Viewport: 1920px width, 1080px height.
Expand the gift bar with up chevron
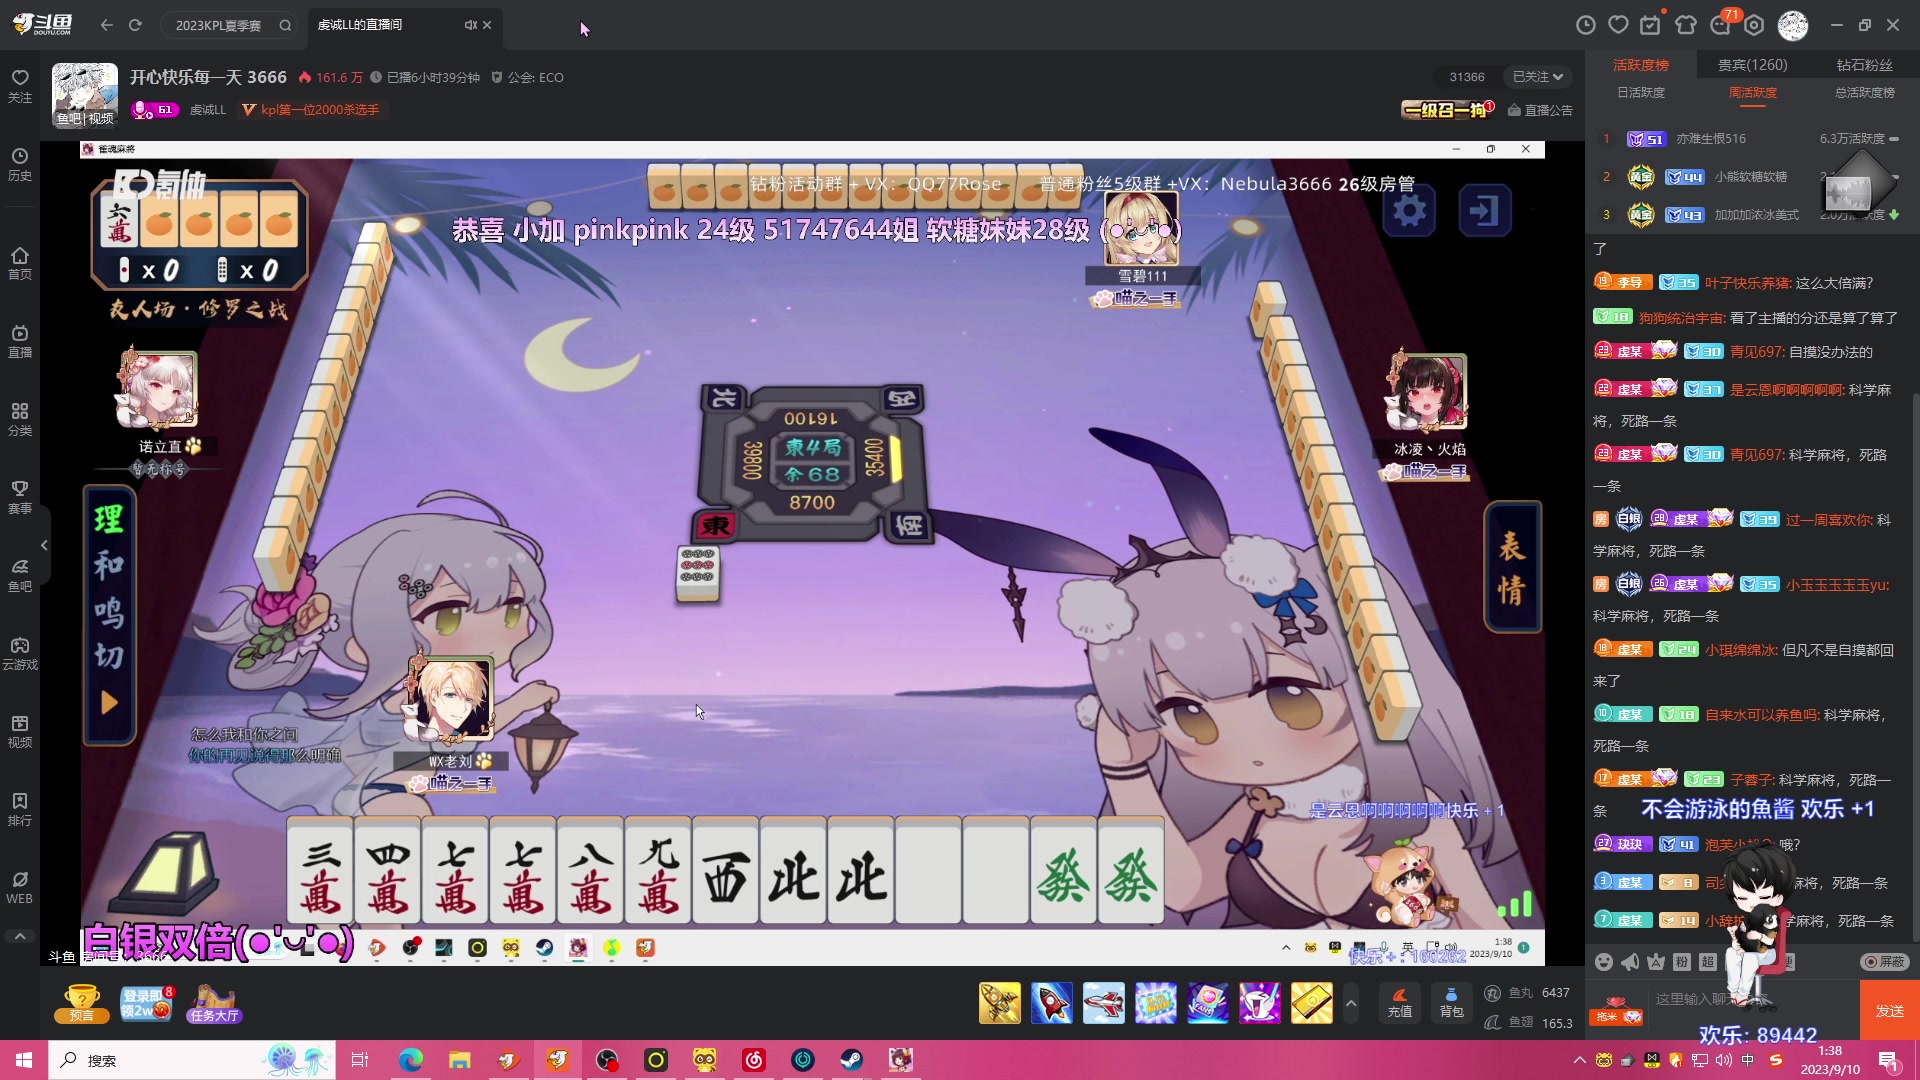coord(1351,1003)
